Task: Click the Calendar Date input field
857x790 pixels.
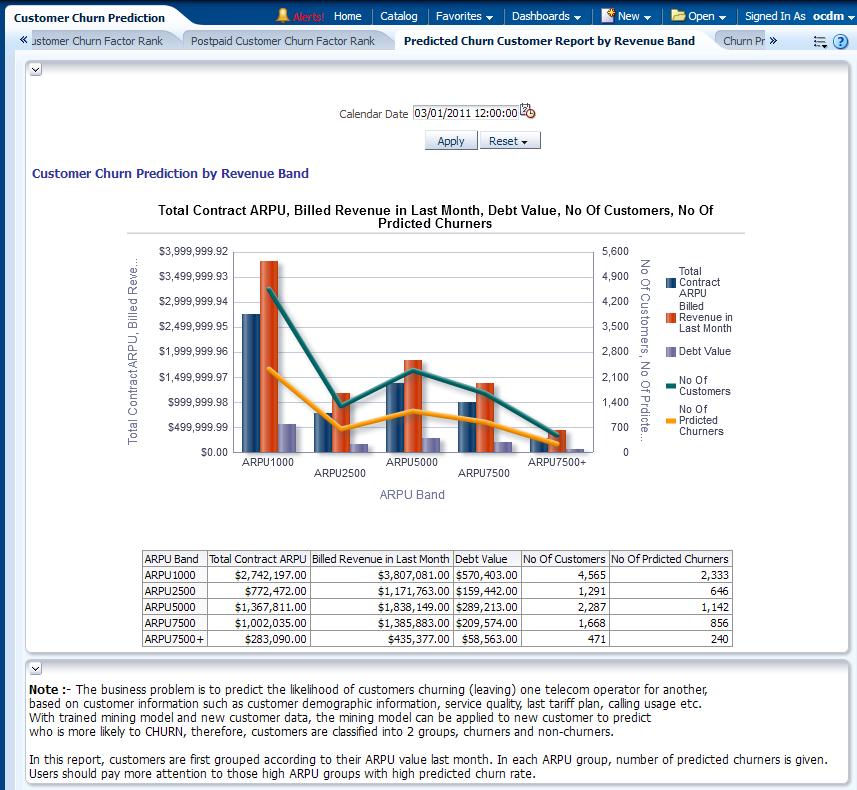Action: tap(465, 113)
